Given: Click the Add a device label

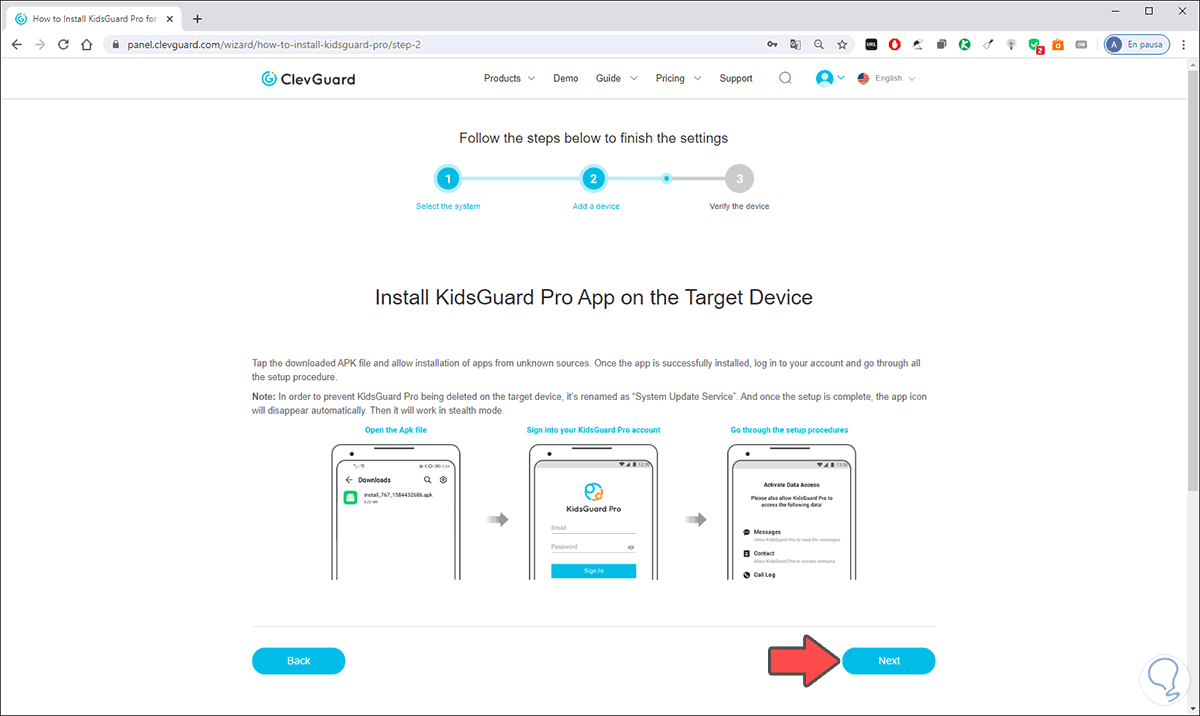Looking at the screenshot, I should pyautogui.click(x=596, y=206).
